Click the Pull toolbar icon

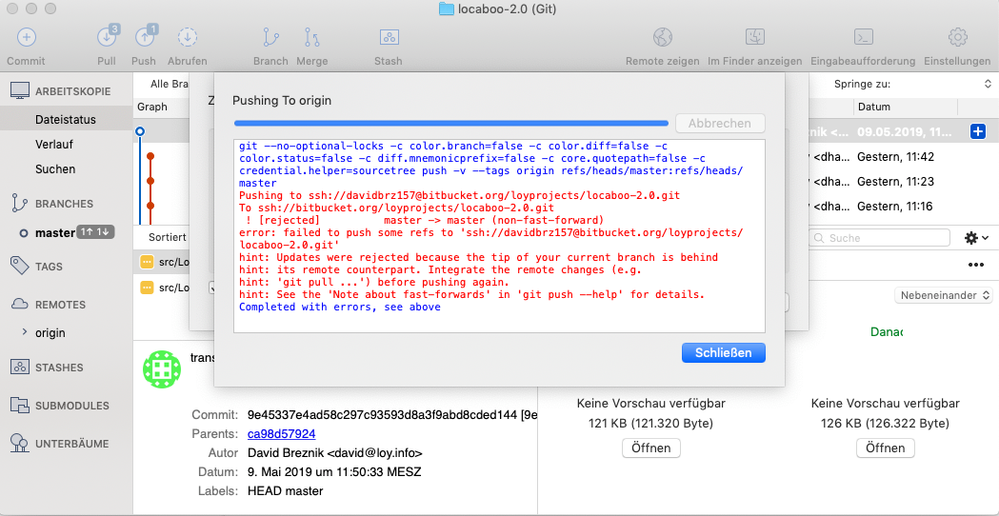tap(106, 38)
